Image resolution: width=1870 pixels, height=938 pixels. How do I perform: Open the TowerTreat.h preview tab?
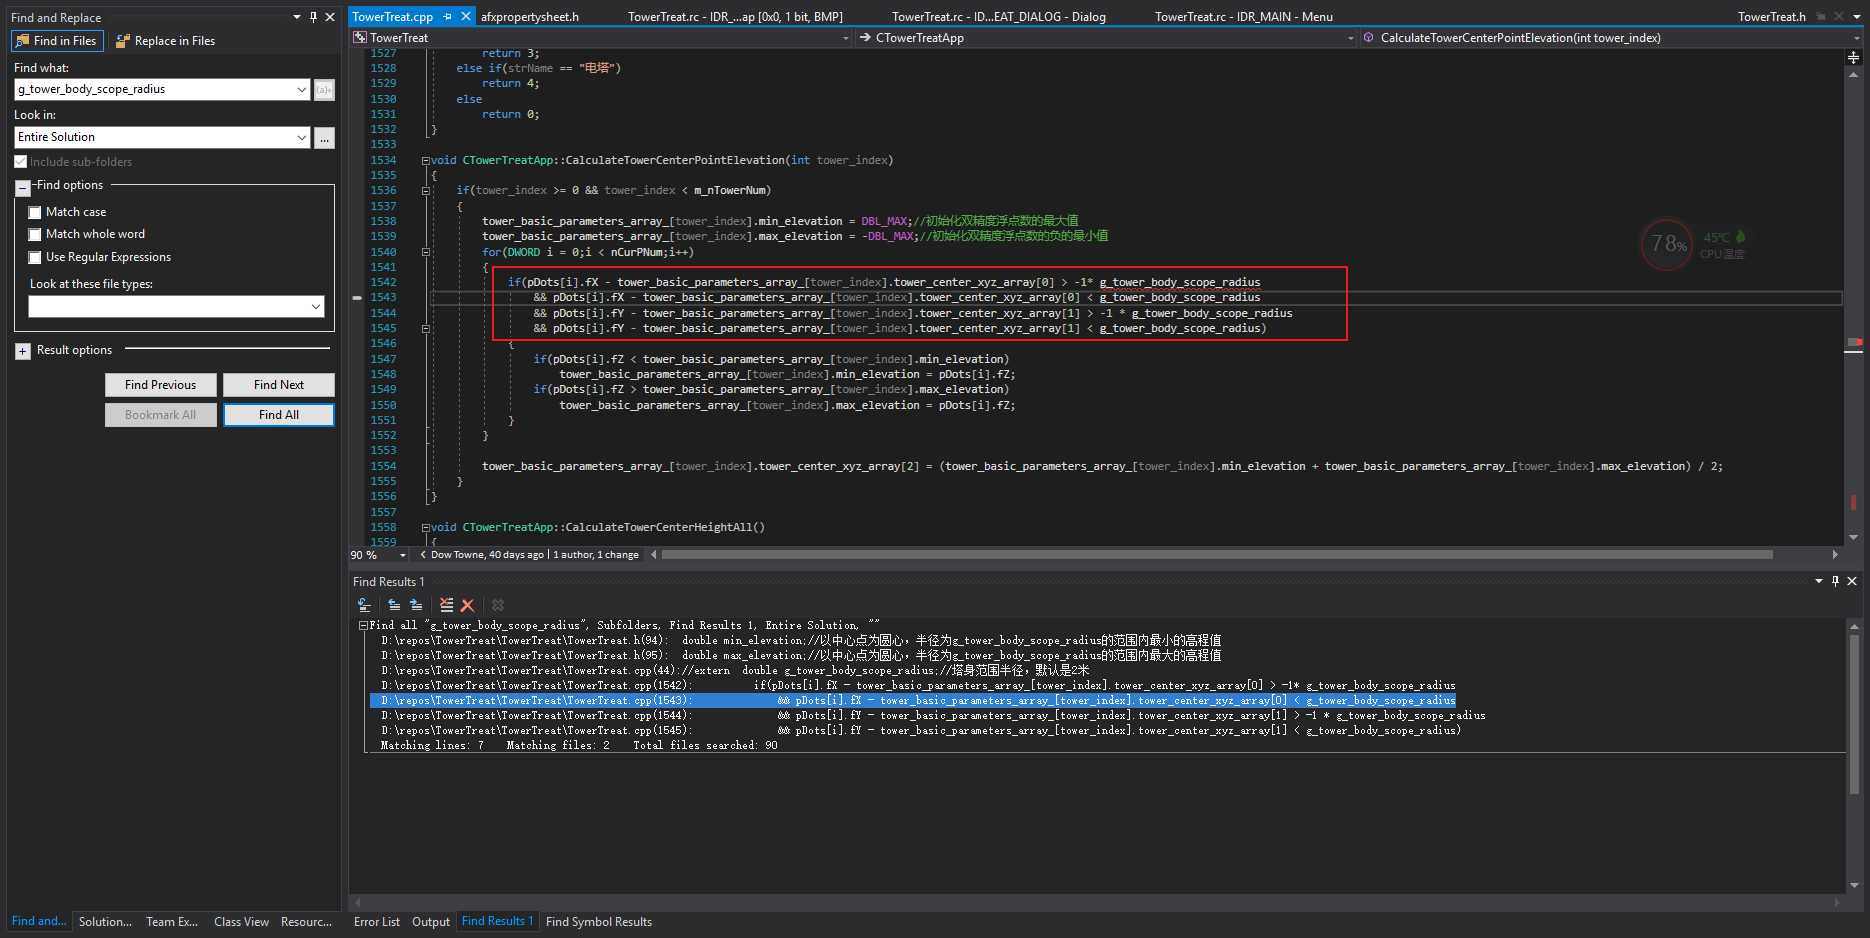(x=1771, y=17)
